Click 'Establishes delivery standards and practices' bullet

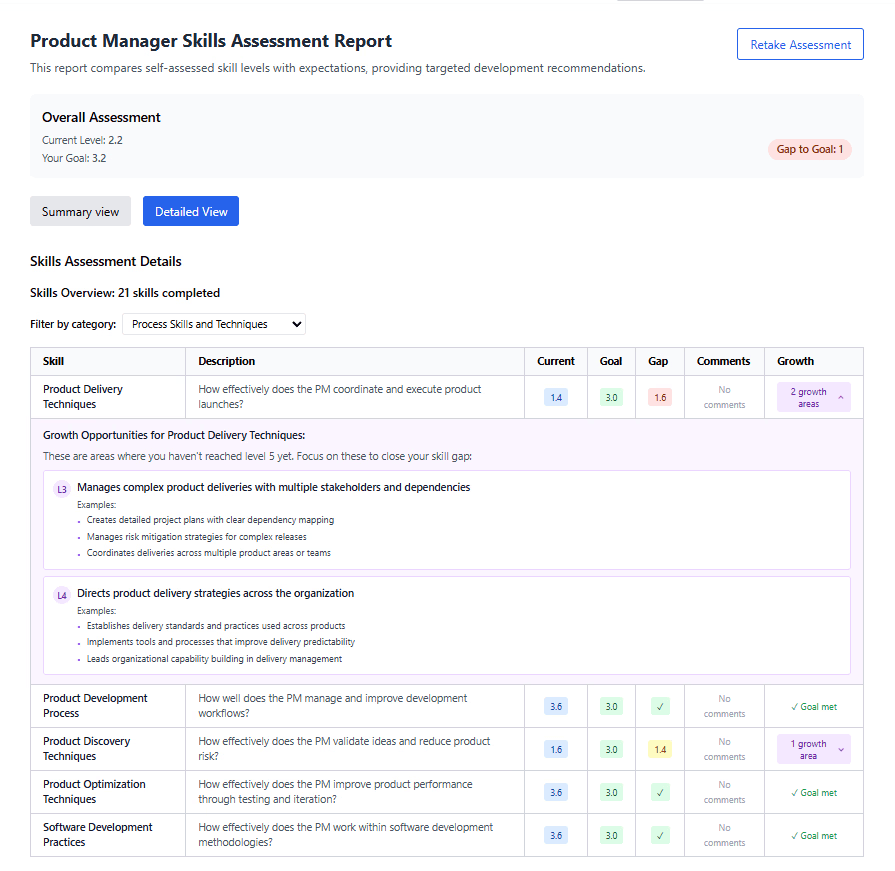216,626
